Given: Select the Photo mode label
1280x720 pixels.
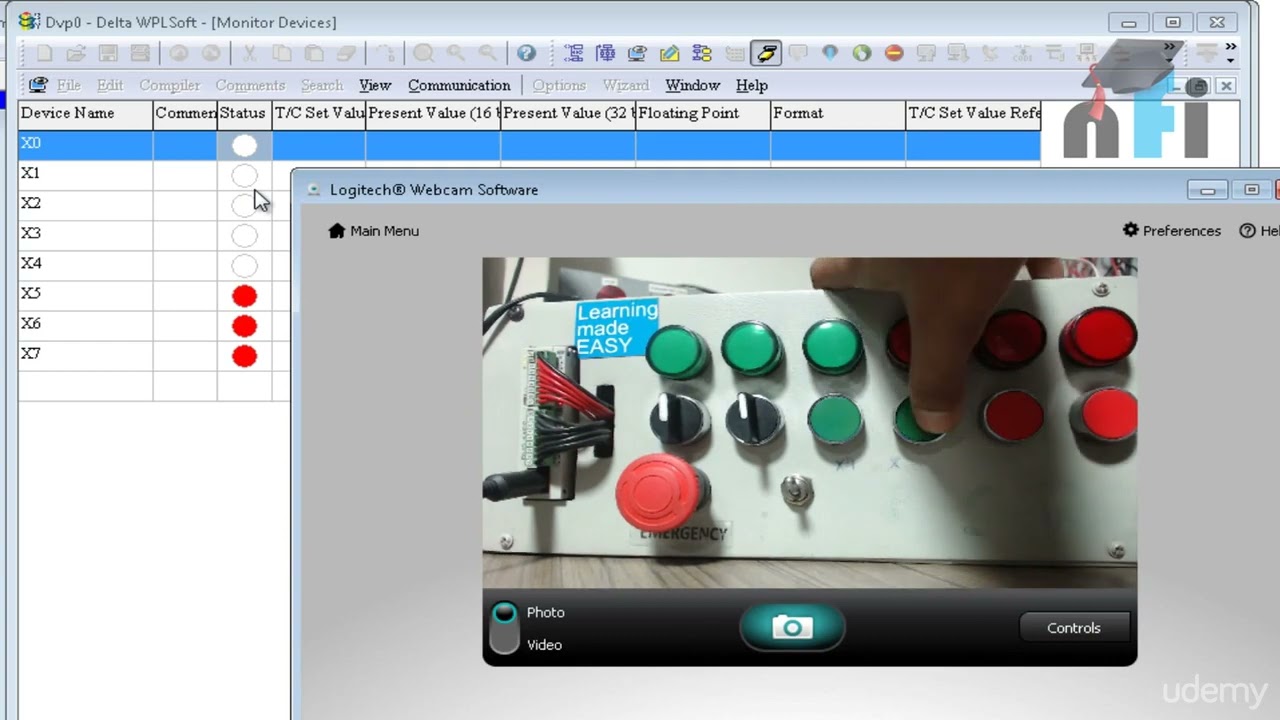Looking at the screenshot, I should point(545,612).
